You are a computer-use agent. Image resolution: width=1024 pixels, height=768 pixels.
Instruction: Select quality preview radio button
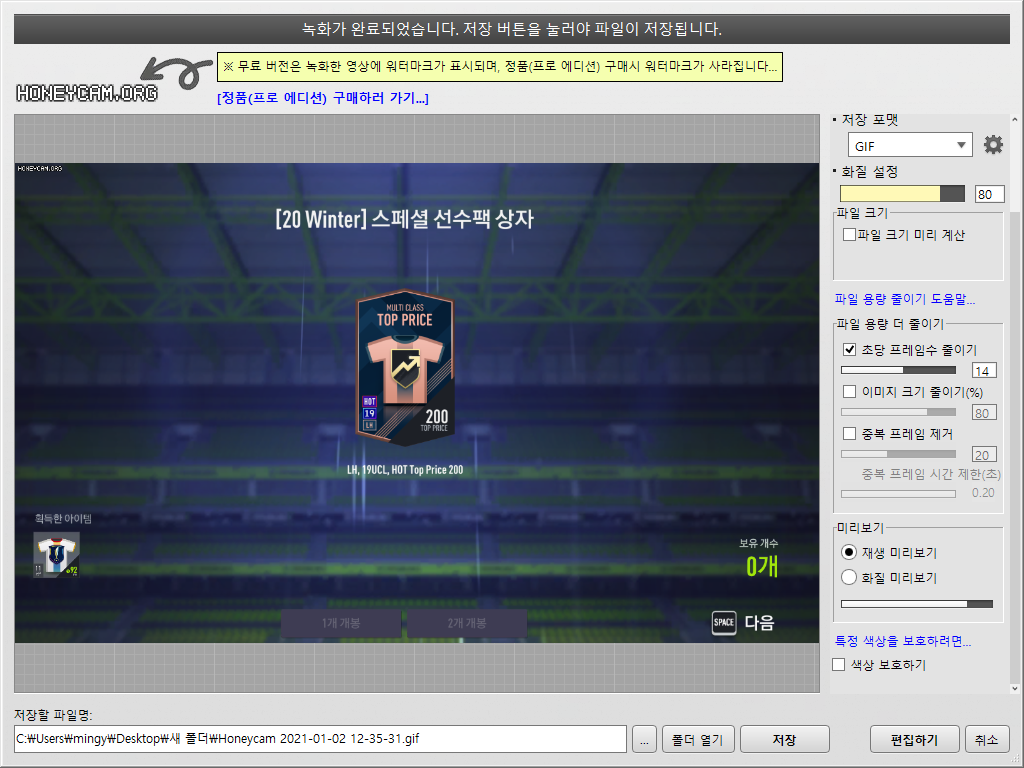coord(849,577)
